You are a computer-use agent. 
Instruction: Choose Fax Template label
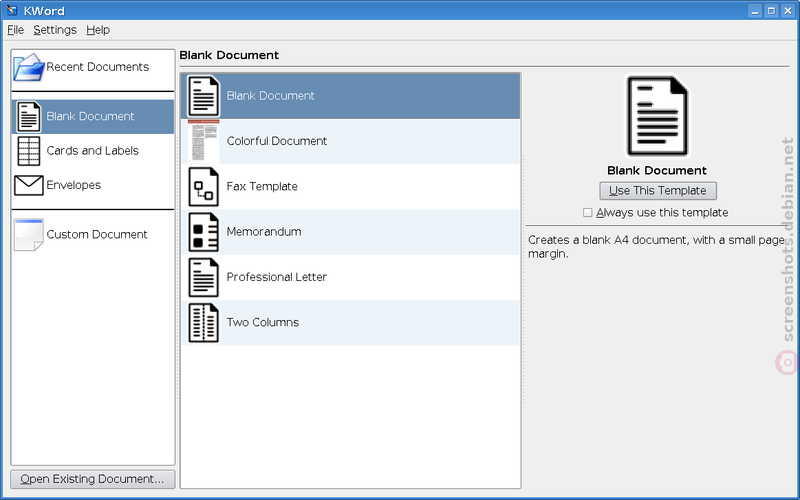coord(262,186)
